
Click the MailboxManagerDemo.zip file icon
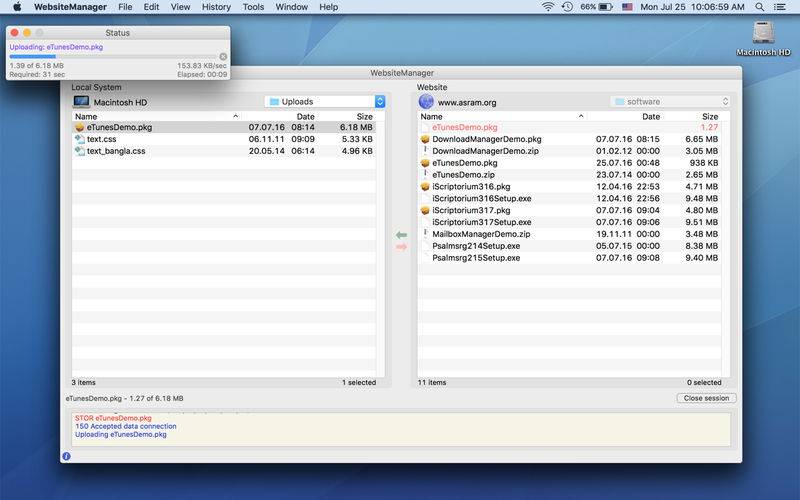(425, 234)
